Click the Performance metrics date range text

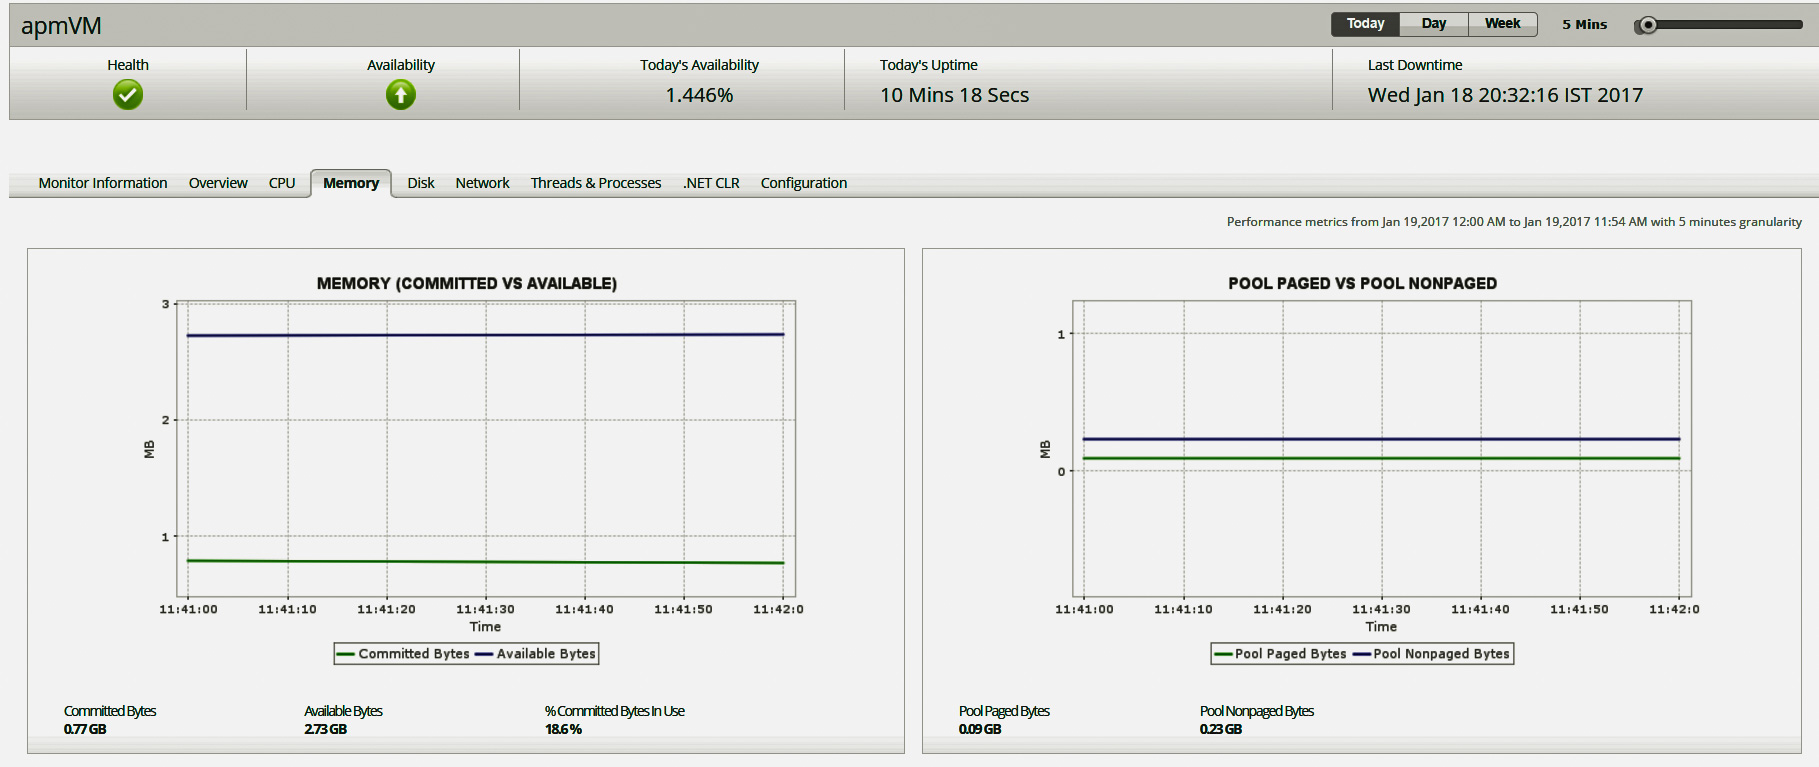(1514, 222)
